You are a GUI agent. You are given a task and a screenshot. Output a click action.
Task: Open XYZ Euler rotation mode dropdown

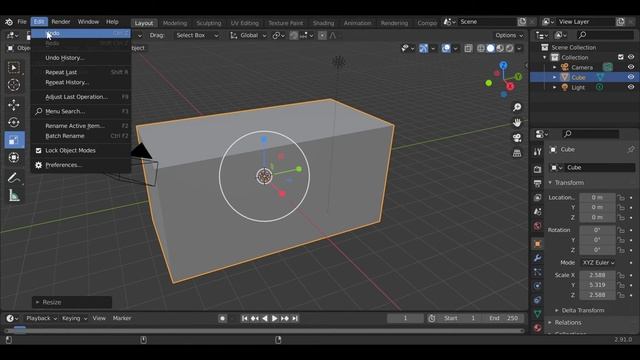[x=598, y=262]
